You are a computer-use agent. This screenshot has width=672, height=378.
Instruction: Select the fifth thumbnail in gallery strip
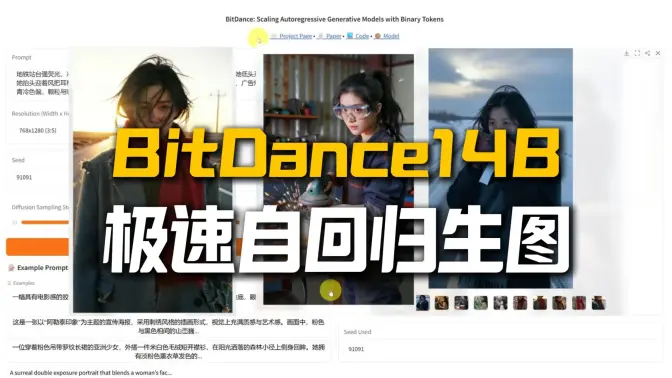500,303
